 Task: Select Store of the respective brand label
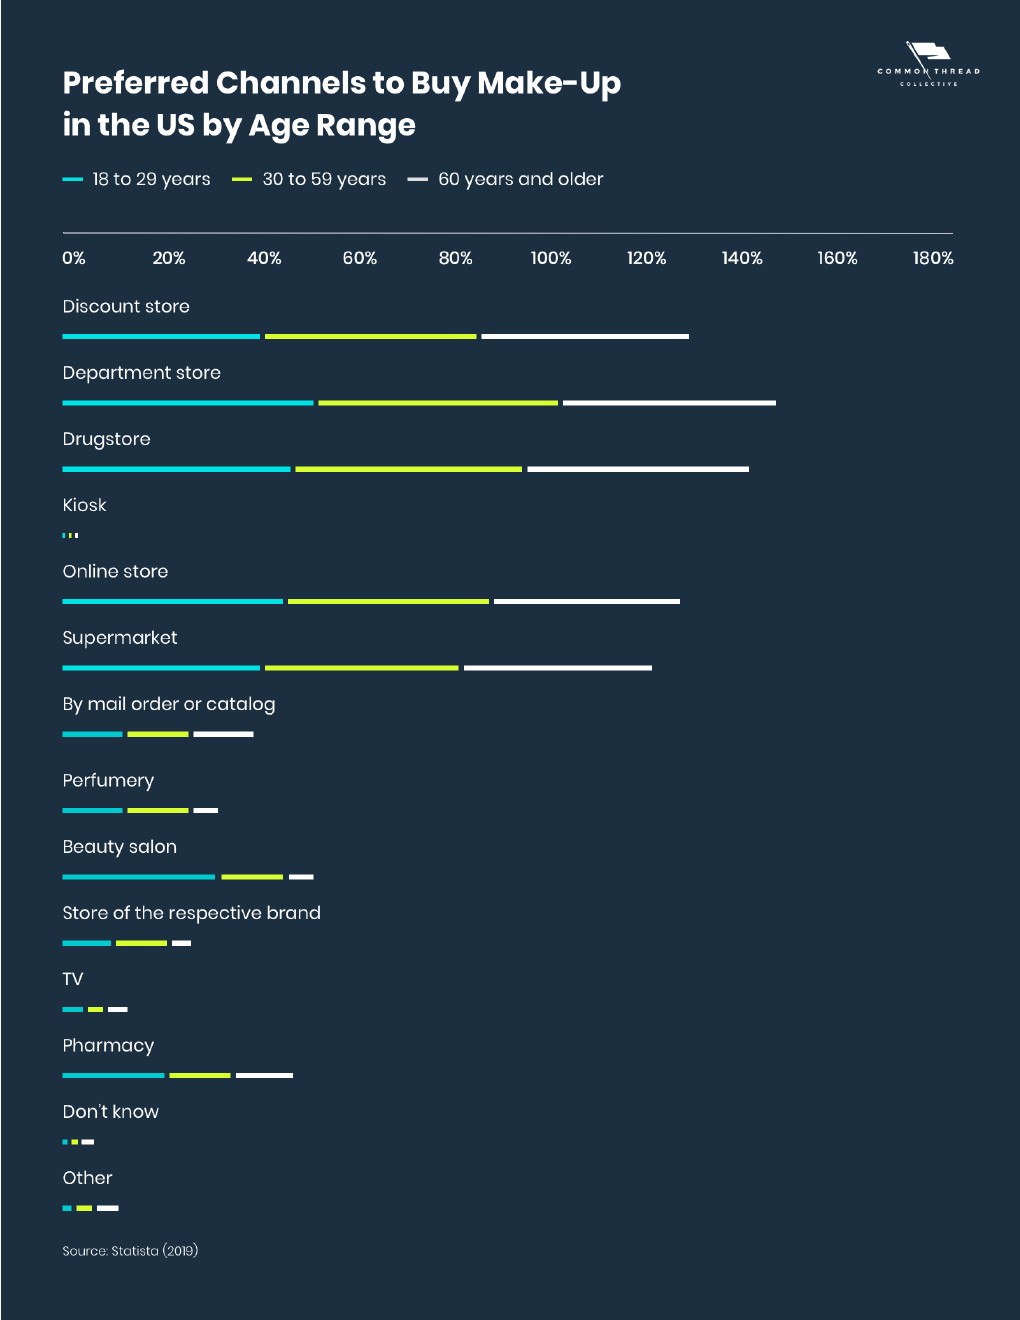coord(192,913)
